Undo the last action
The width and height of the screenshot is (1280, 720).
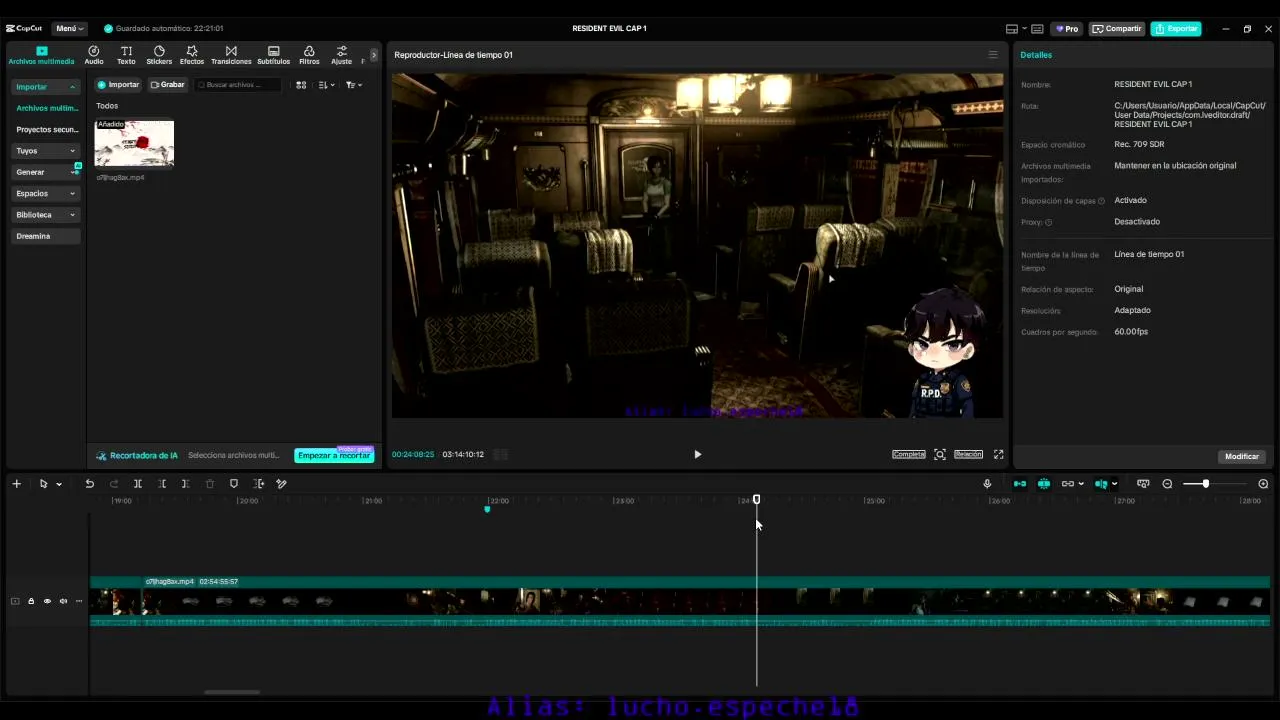click(x=89, y=484)
